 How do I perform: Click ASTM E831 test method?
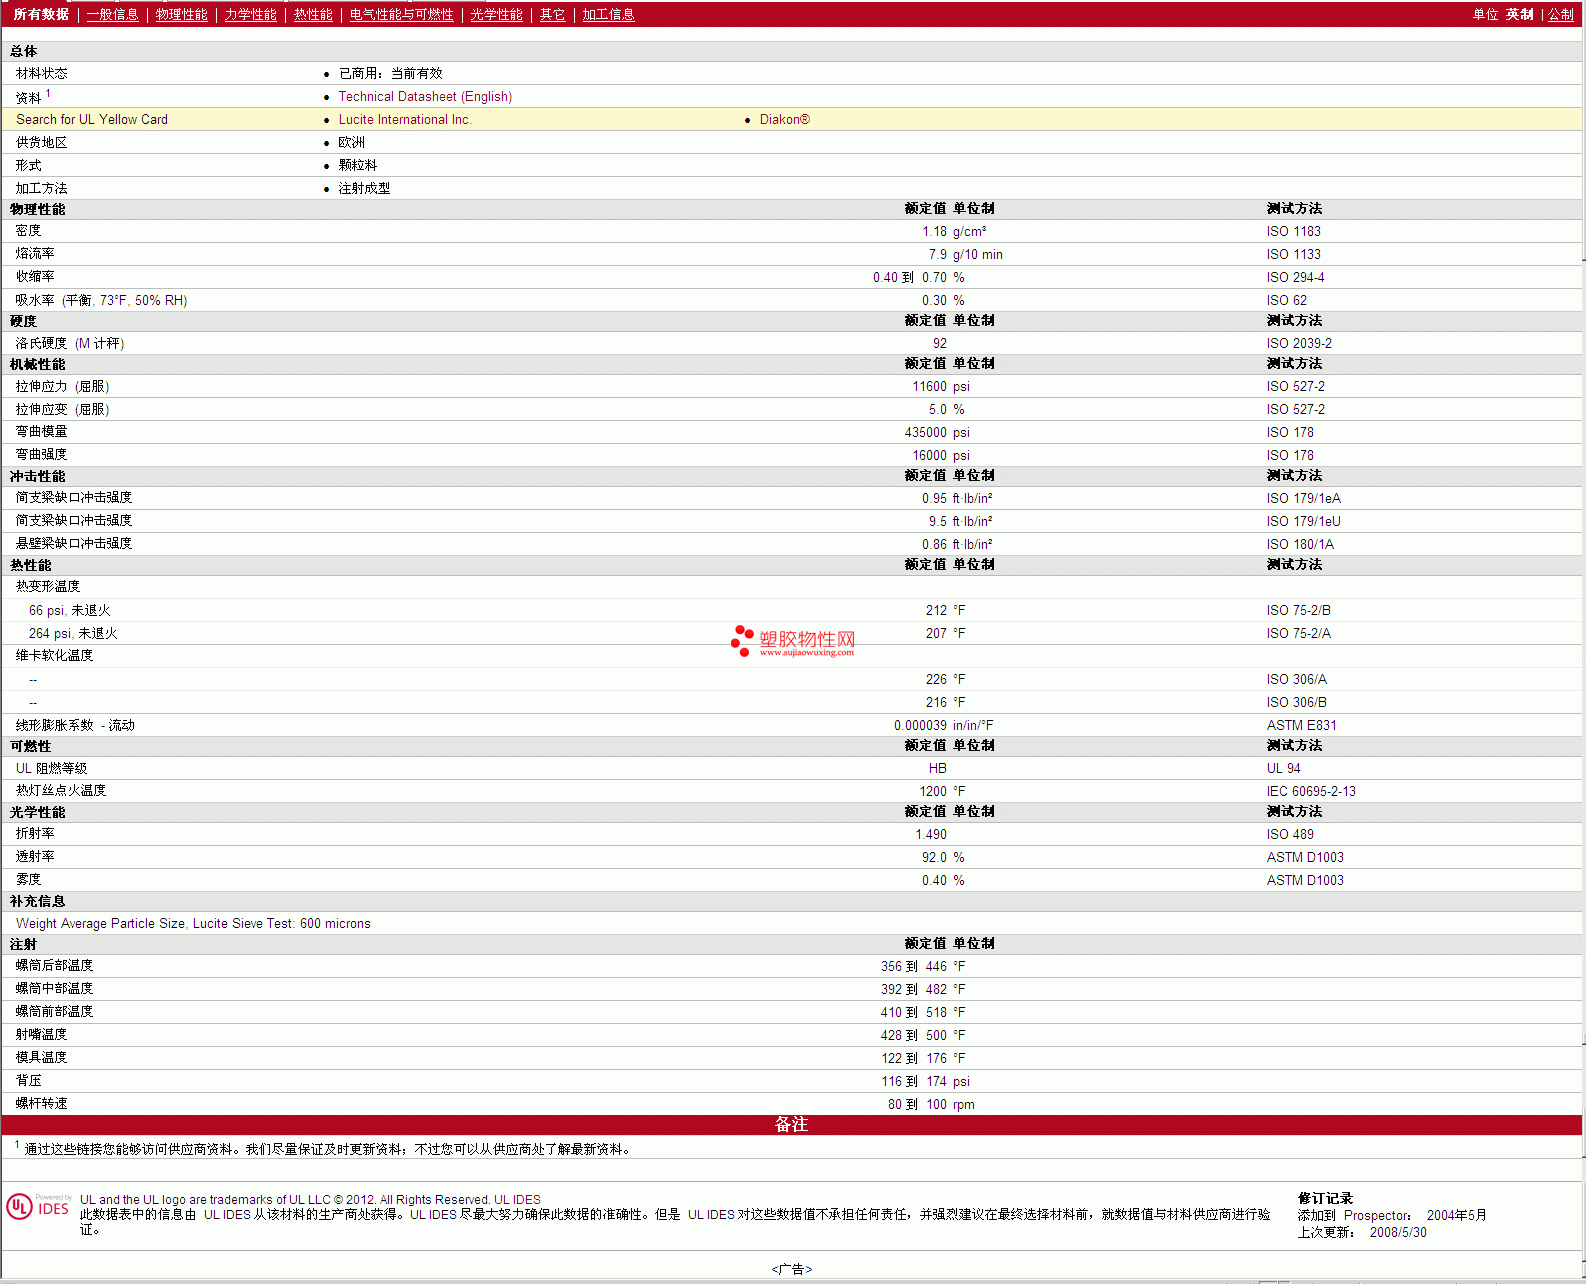(1301, 726)
